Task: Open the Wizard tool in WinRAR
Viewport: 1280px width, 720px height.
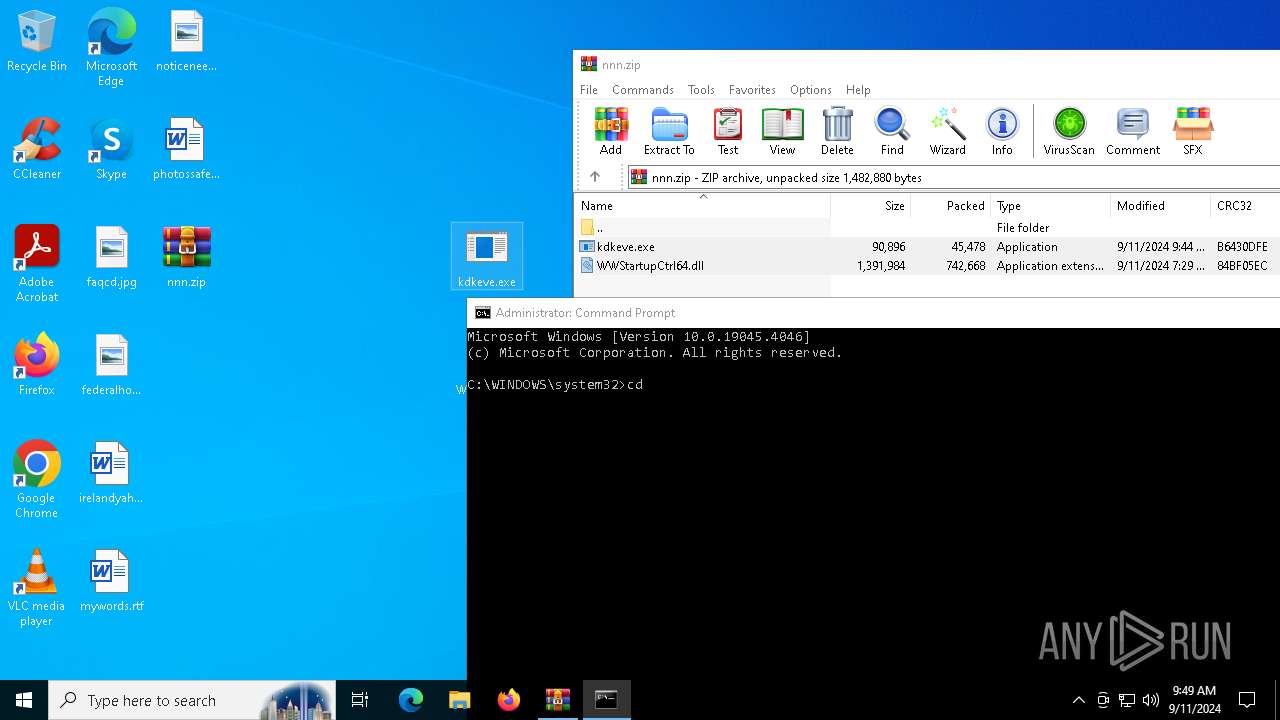Action: [x=947, y=131]
